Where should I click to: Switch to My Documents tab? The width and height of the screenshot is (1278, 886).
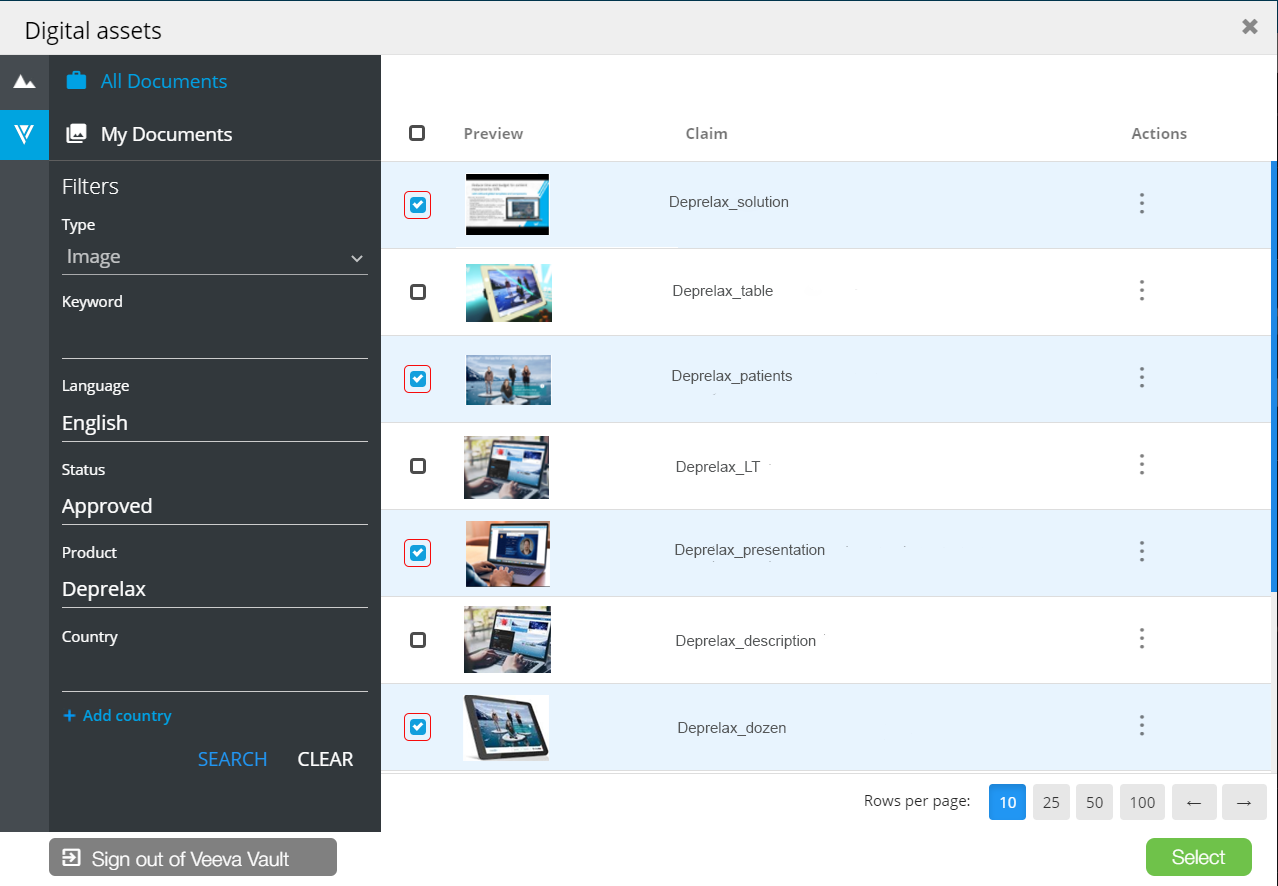tap(166, 135)
